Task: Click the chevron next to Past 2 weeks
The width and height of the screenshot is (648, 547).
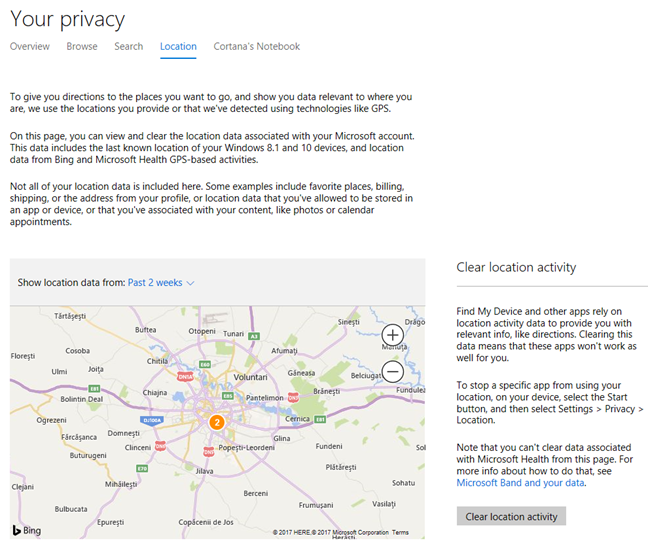Action: 191,283
